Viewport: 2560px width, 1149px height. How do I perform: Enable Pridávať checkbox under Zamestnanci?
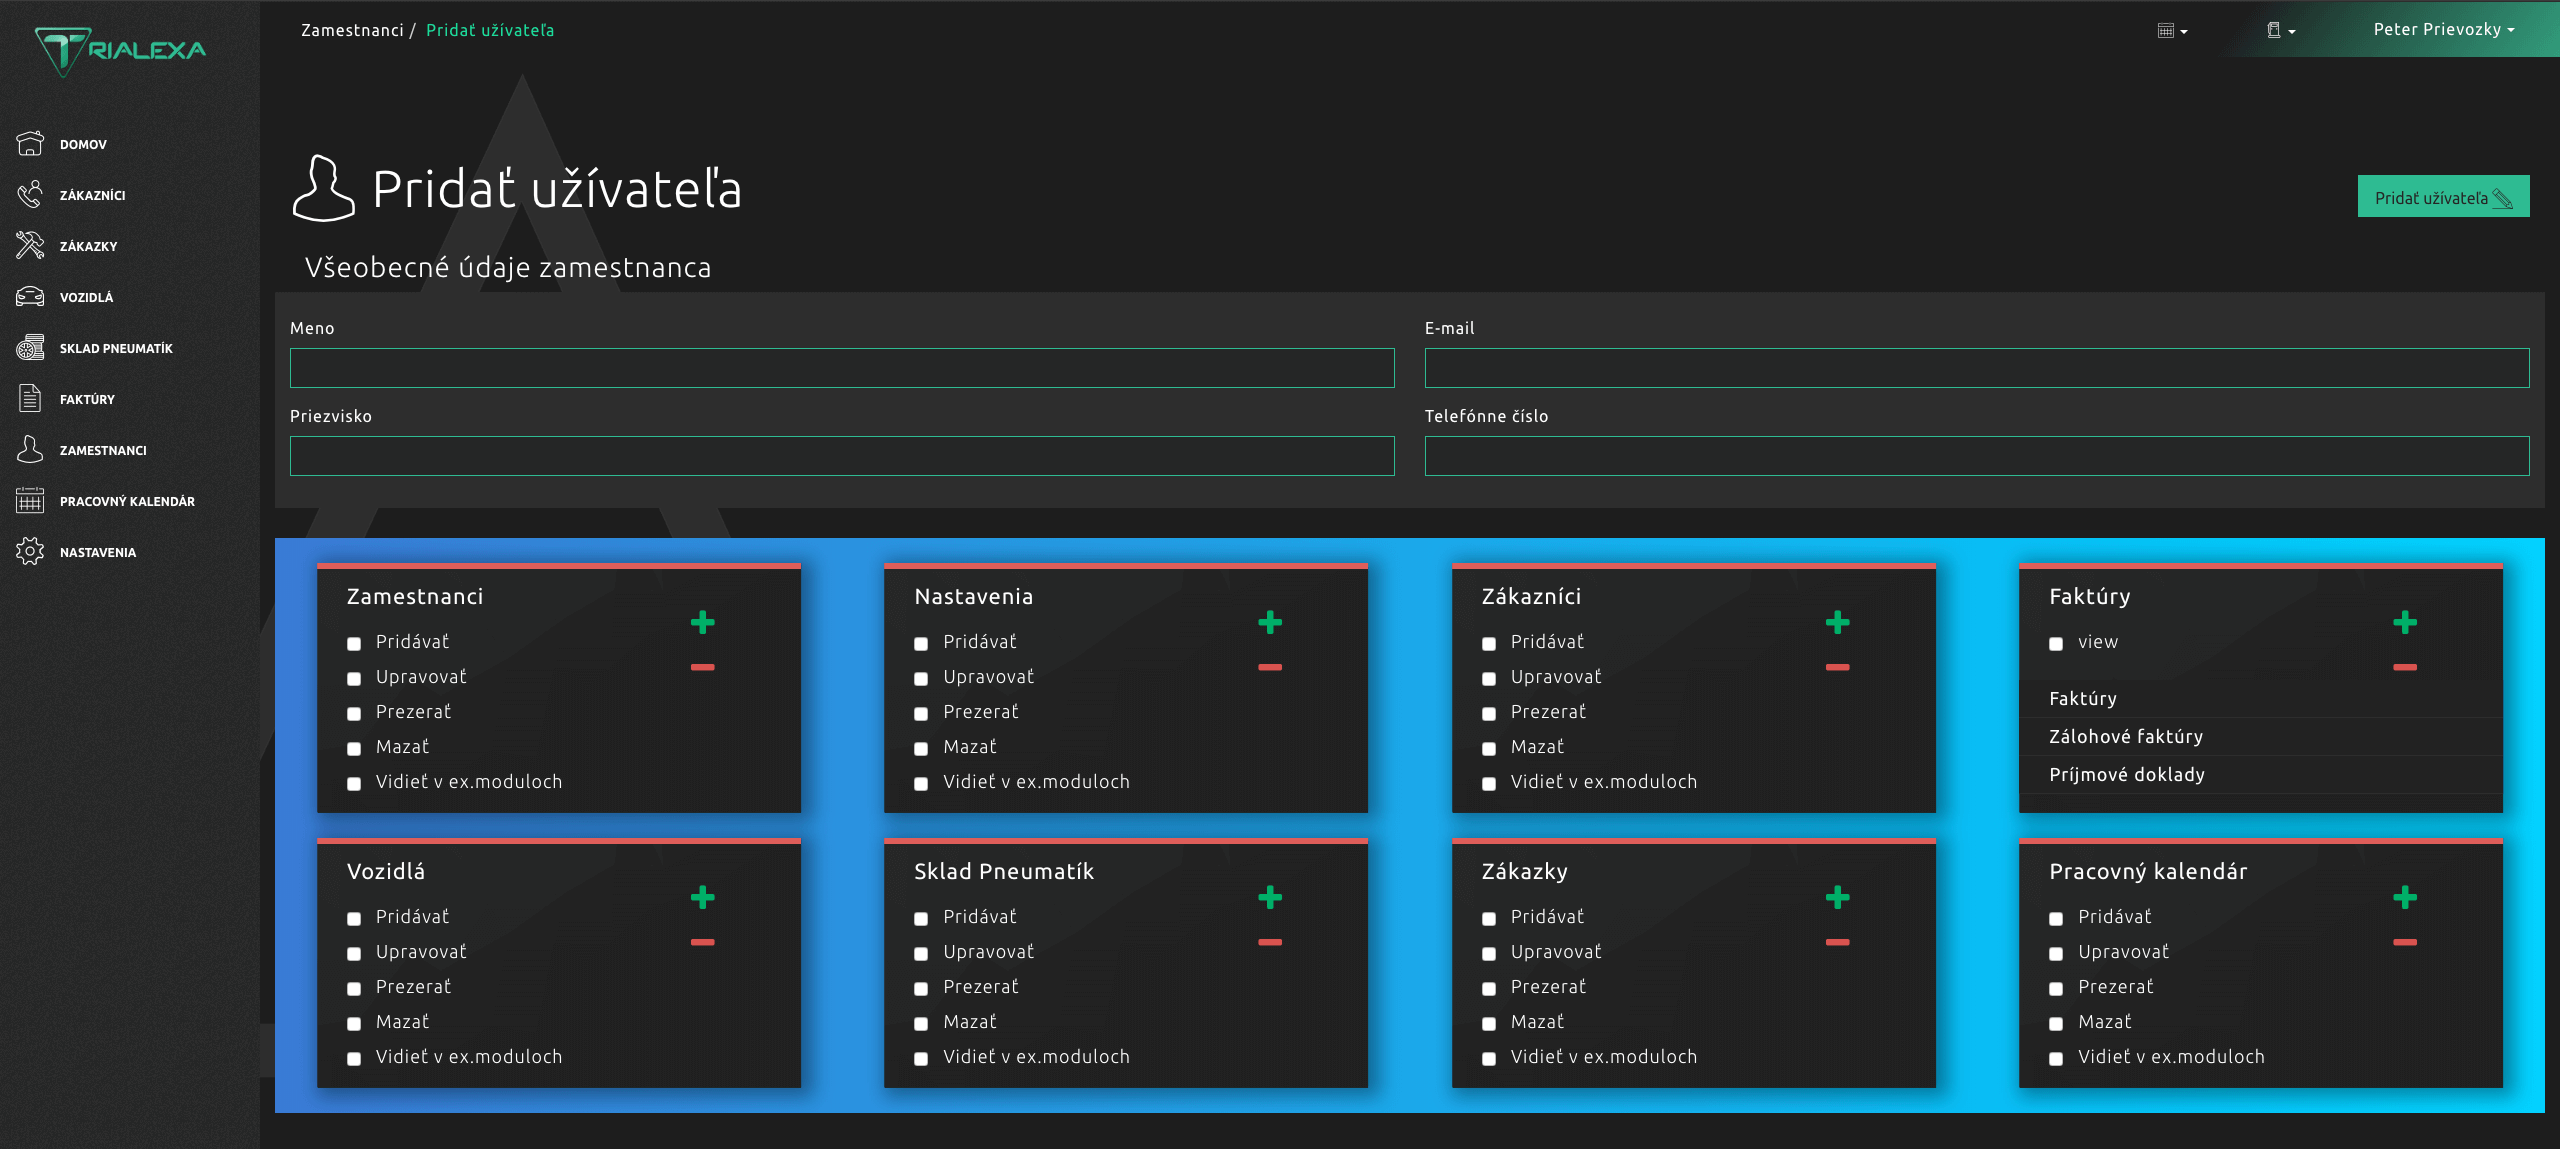[354, 643]
